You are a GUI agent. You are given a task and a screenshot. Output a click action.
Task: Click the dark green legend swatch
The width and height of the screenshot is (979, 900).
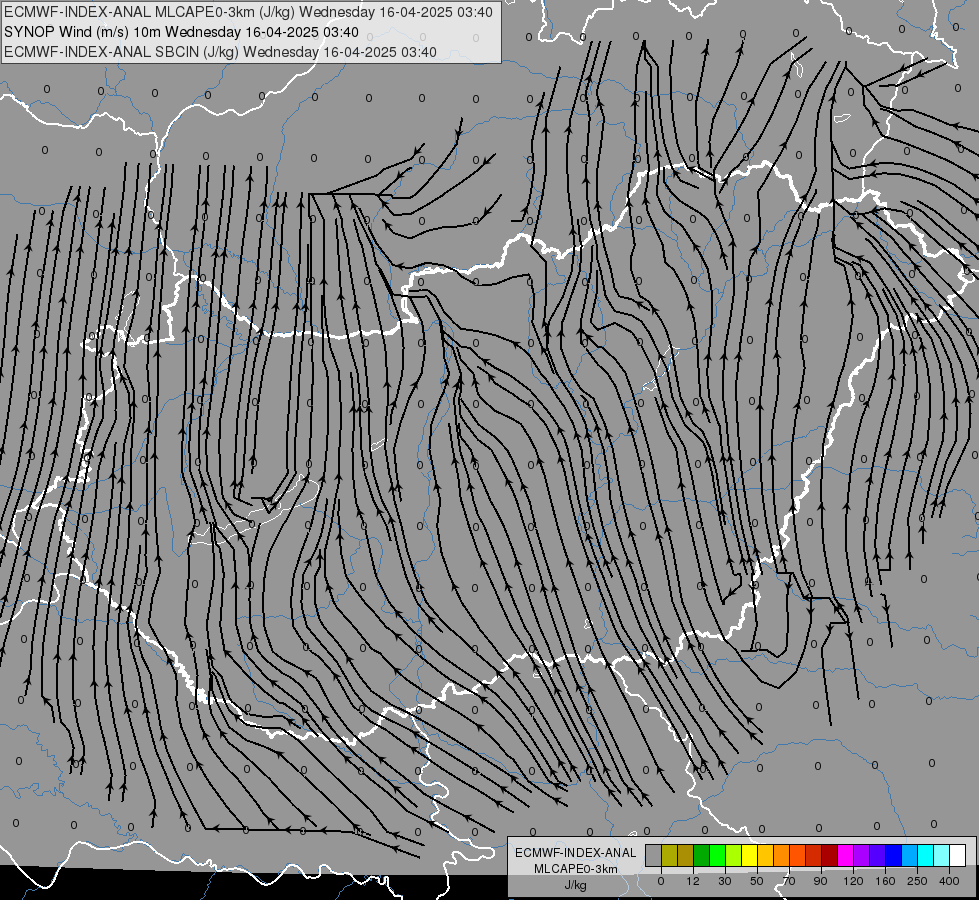[702, 855]
